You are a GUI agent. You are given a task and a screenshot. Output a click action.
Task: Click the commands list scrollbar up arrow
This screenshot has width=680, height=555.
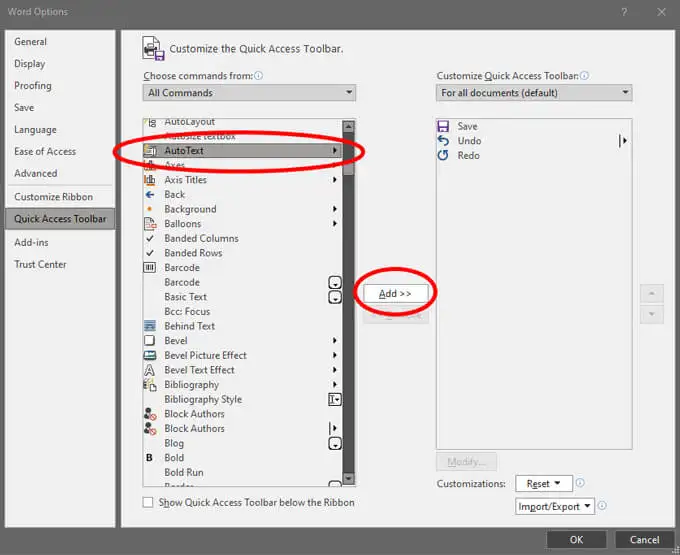[349, 126]
